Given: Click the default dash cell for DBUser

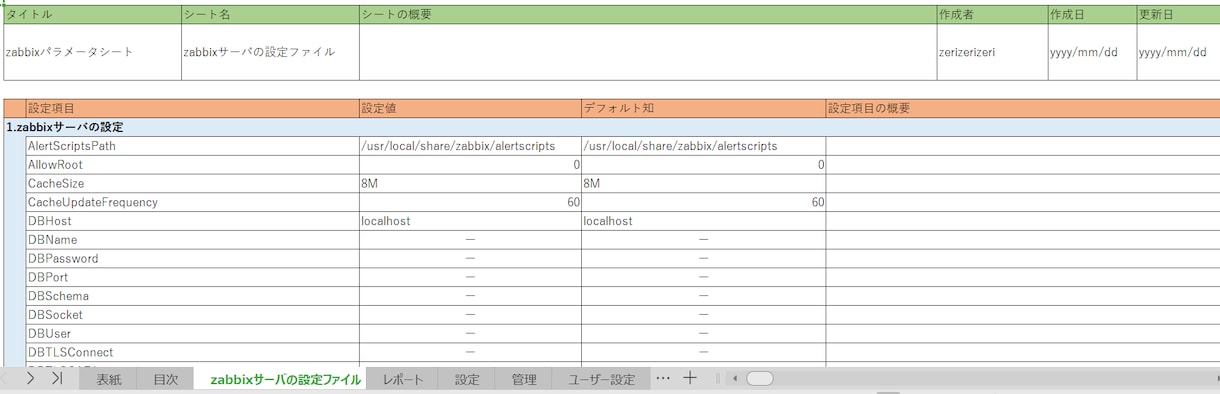Looking at the screenshot, I should click(x=704, y=334).
